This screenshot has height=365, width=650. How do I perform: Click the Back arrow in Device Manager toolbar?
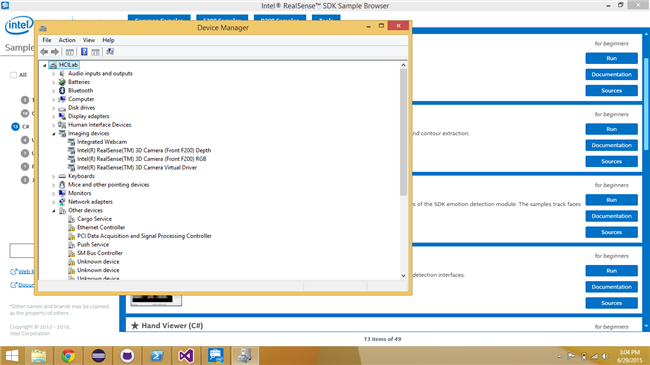point(44,52)
